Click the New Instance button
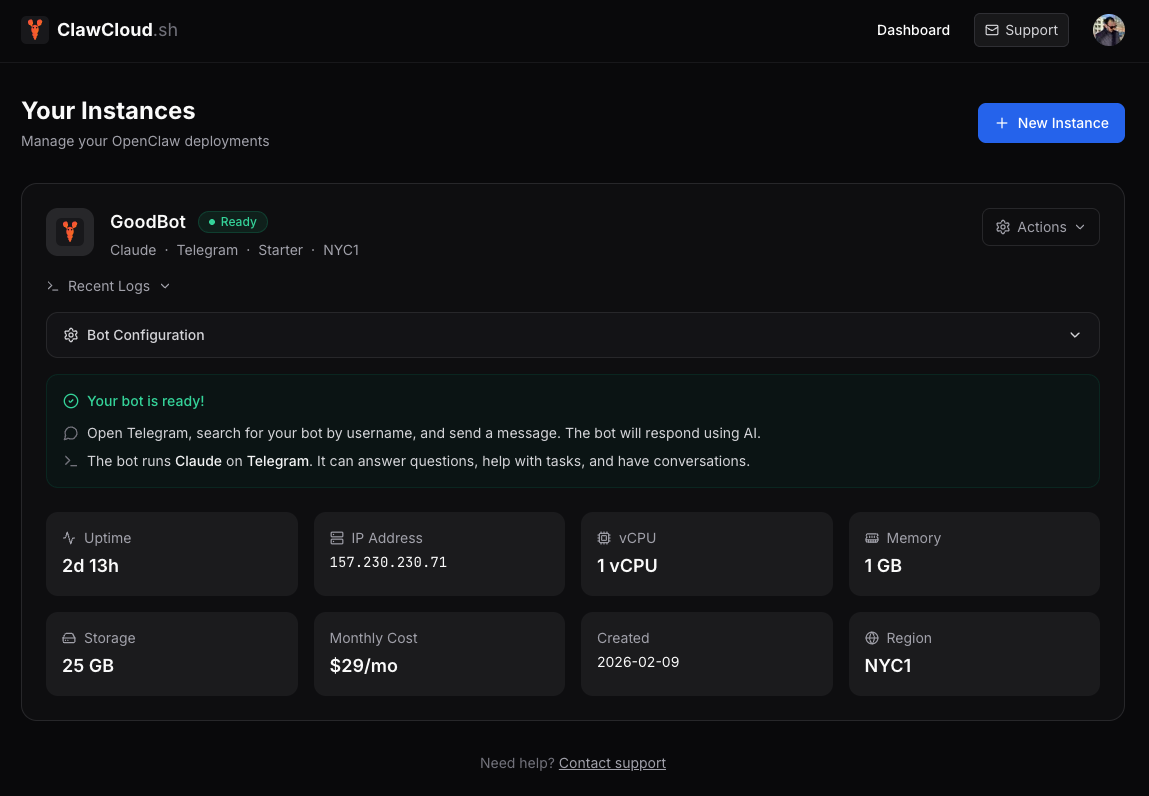The image size is (1149, 796). click(1051, 123)
